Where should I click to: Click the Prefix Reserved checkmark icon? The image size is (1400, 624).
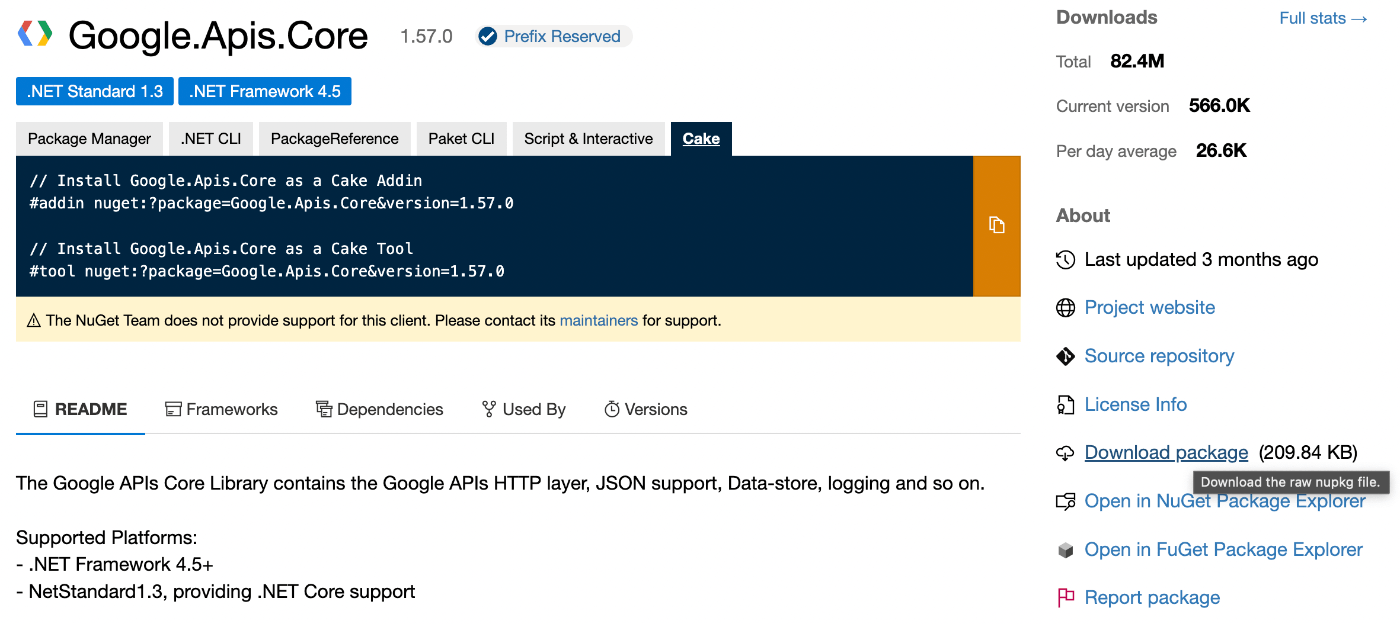(488, 37)
